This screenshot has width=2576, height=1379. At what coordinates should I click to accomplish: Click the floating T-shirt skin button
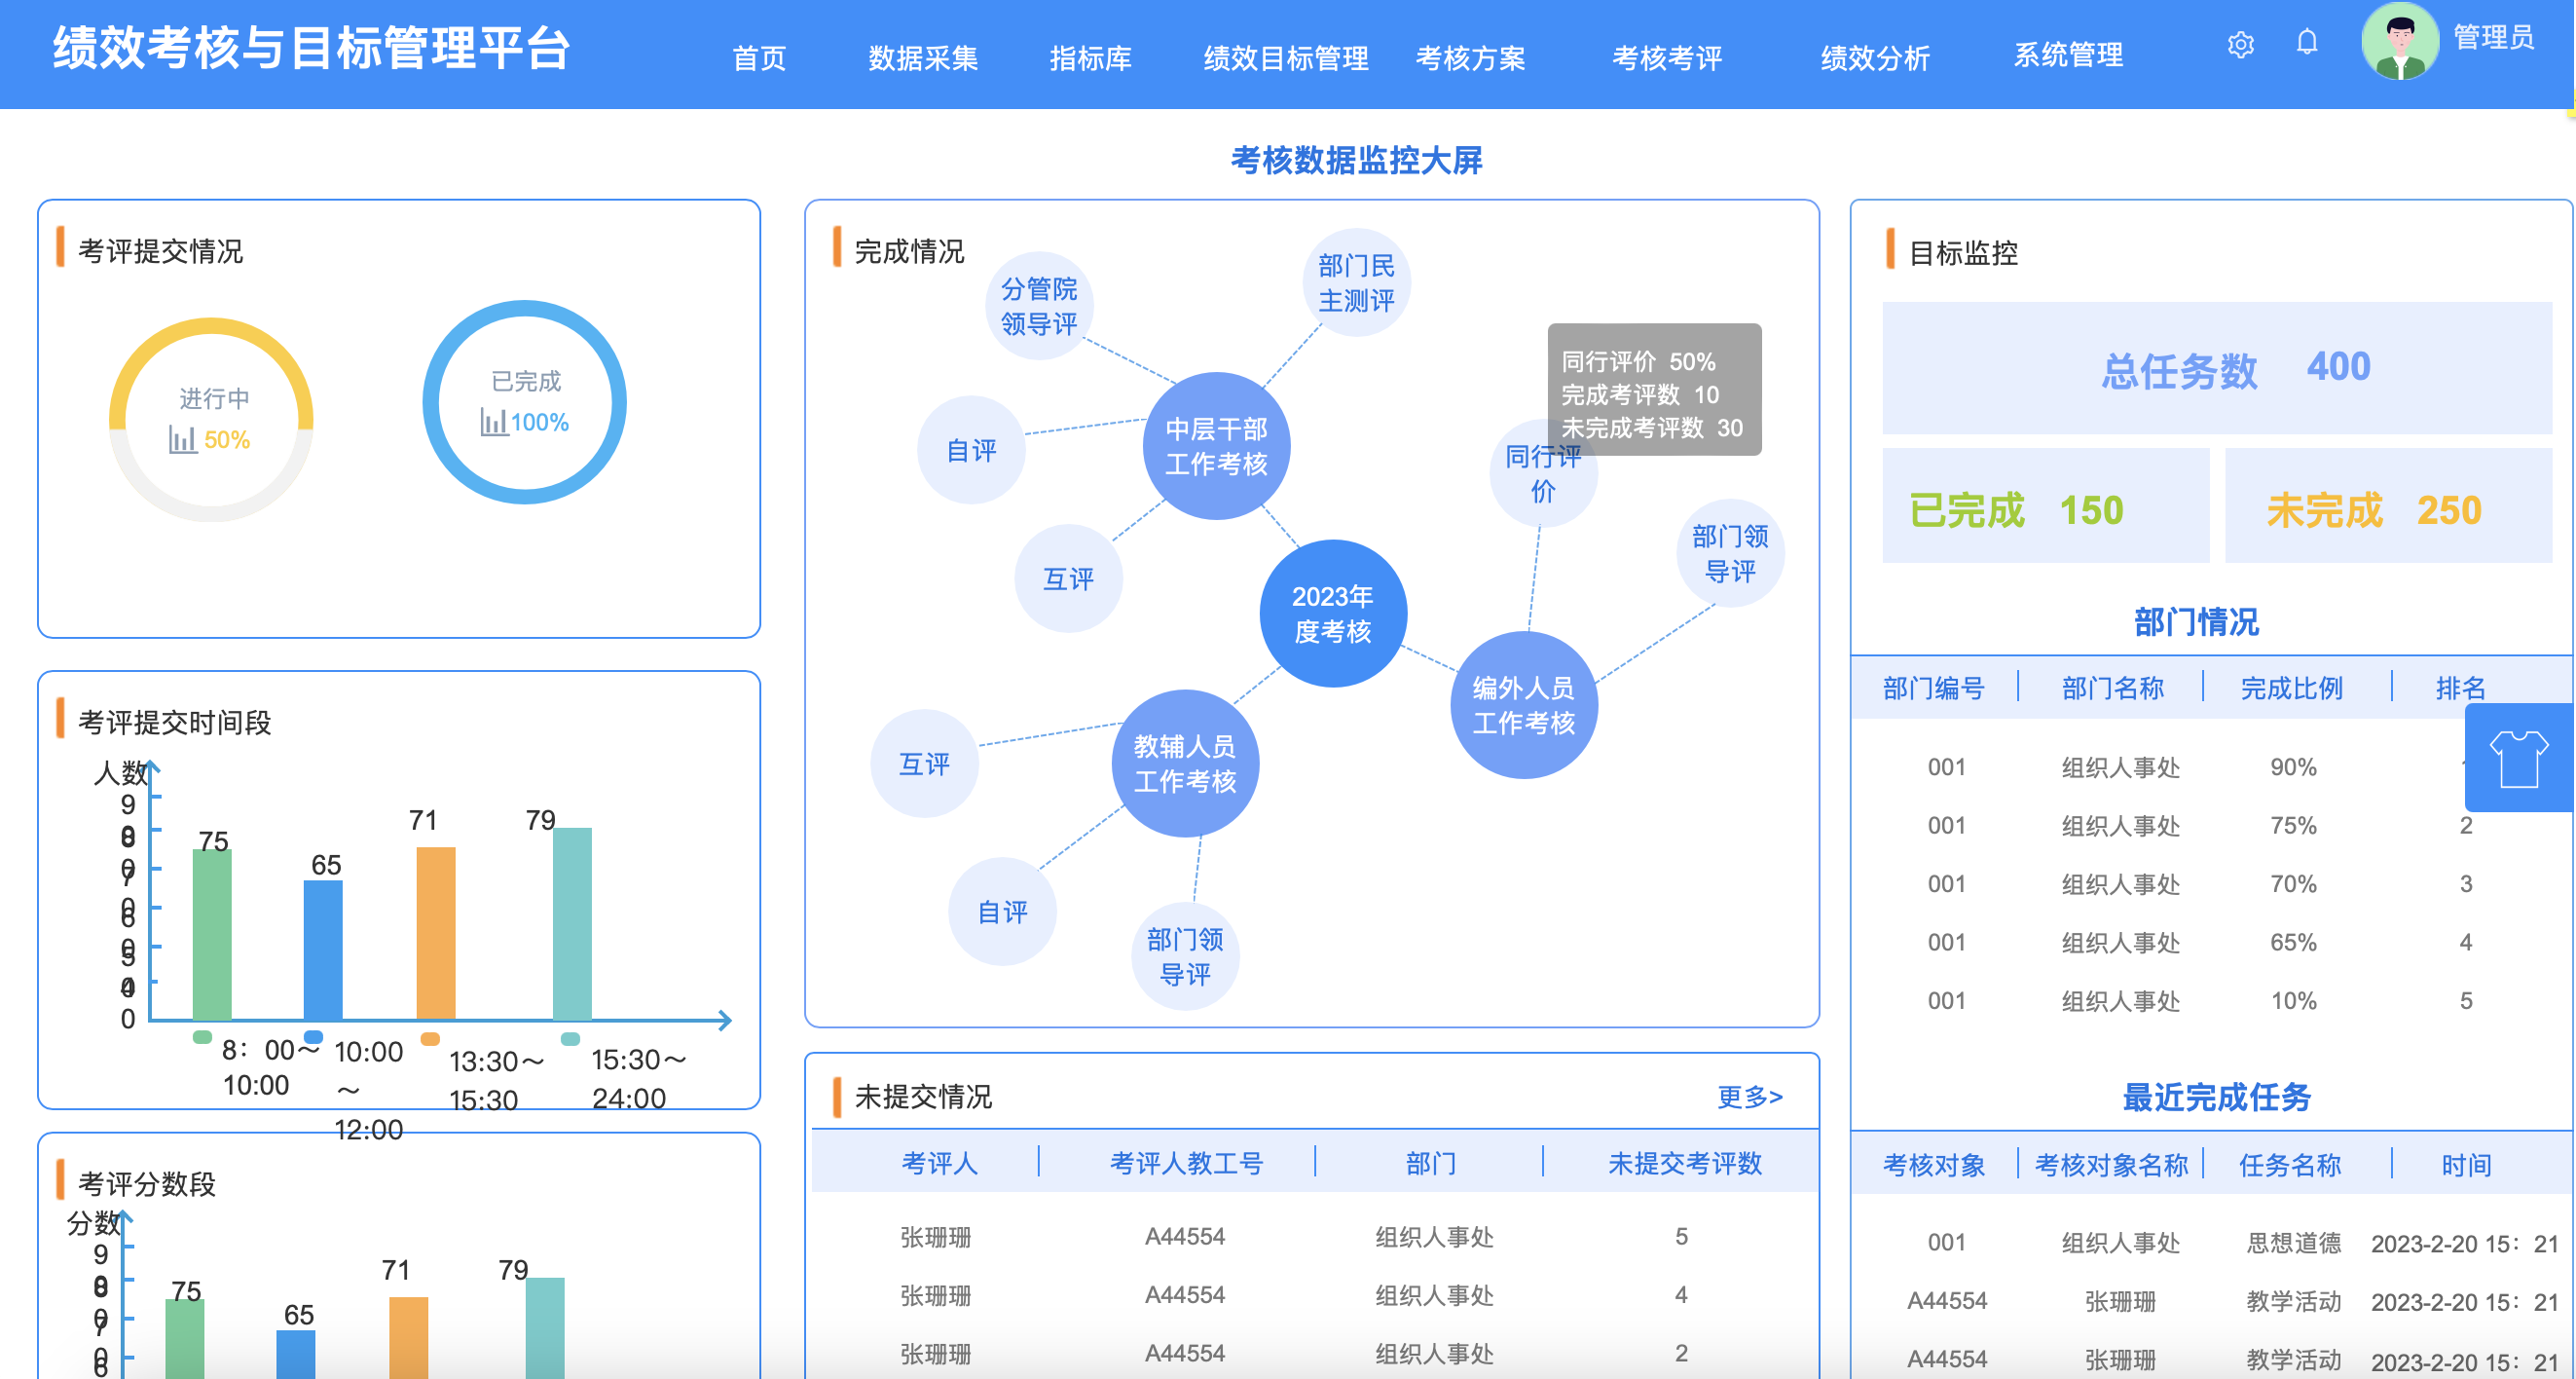[x=2518, y=758]
